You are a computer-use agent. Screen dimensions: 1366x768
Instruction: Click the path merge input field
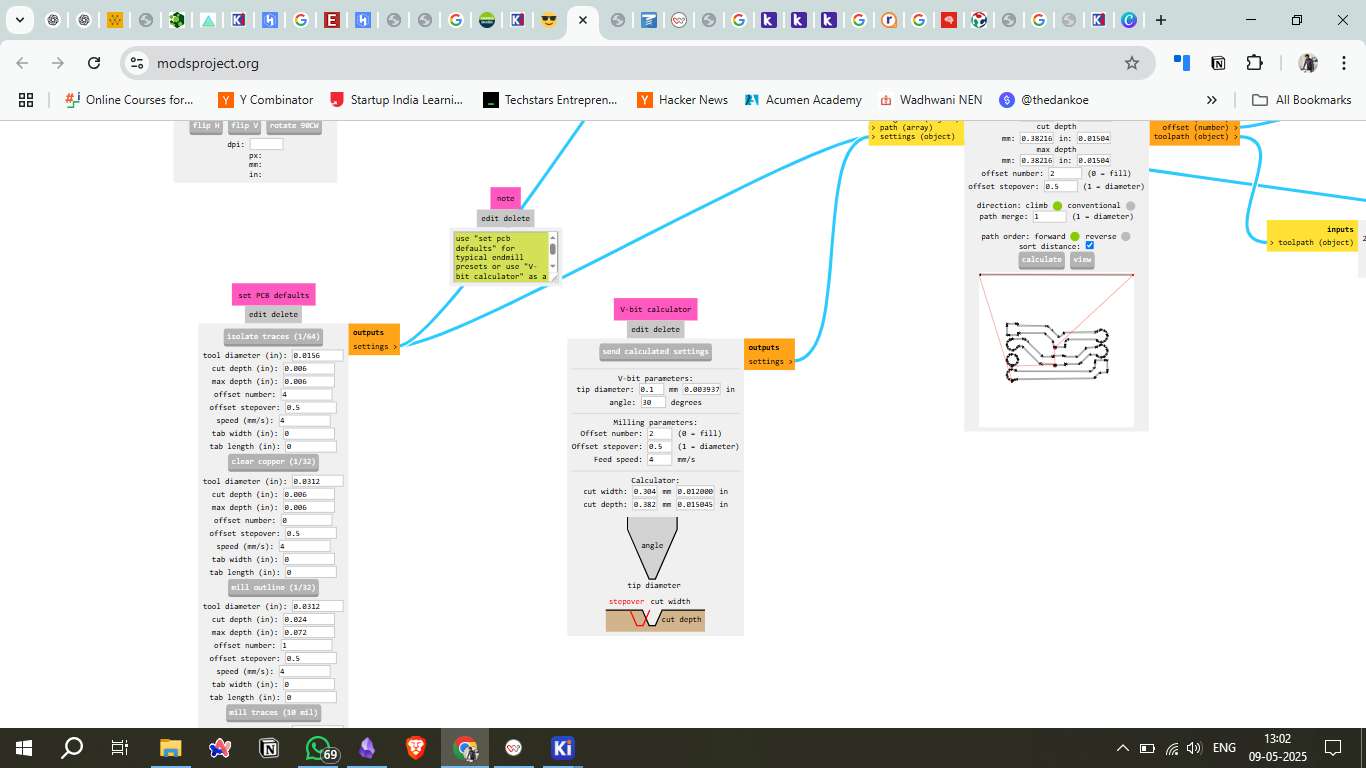tap(1050, 217)
